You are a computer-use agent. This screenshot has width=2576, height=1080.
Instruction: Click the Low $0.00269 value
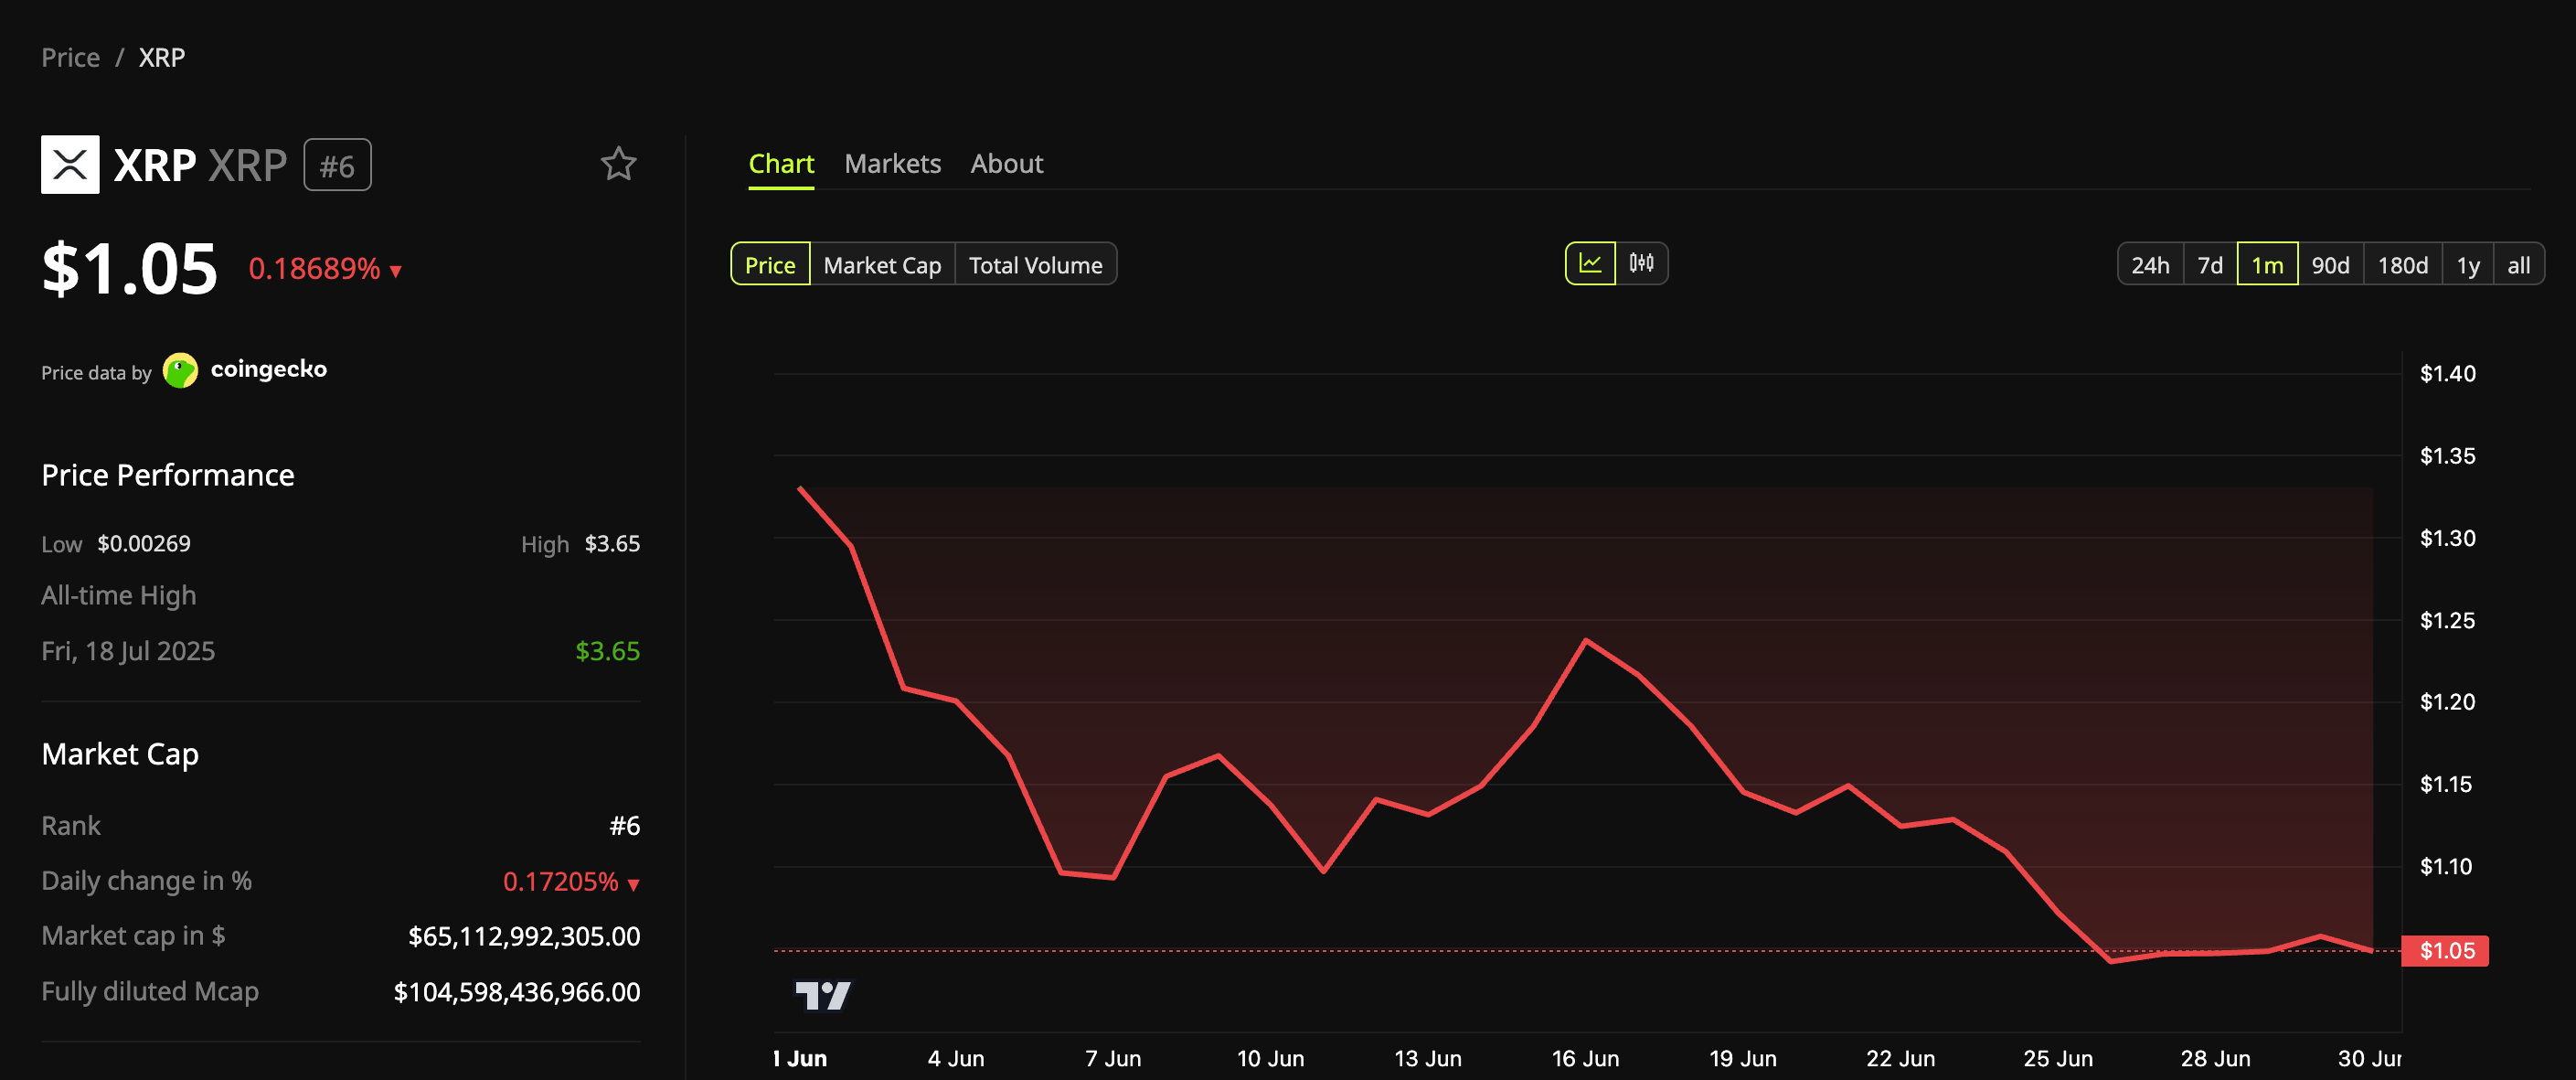pos(143,543)
